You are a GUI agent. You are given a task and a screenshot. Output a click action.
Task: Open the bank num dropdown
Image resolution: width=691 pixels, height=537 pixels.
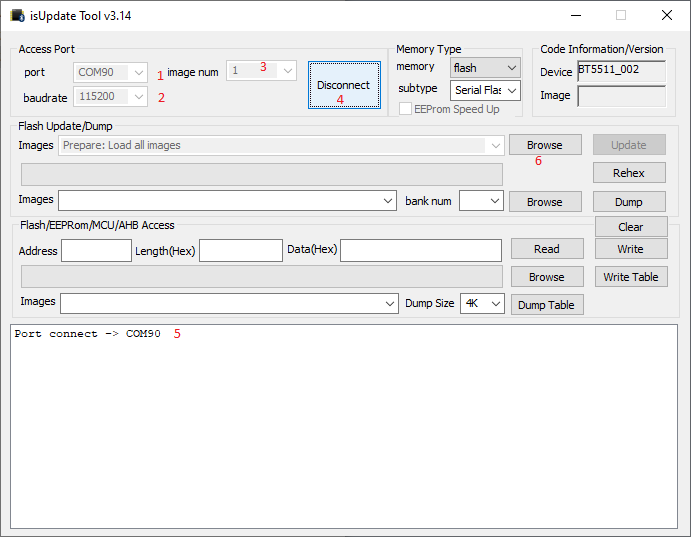[x=481, y=201]
